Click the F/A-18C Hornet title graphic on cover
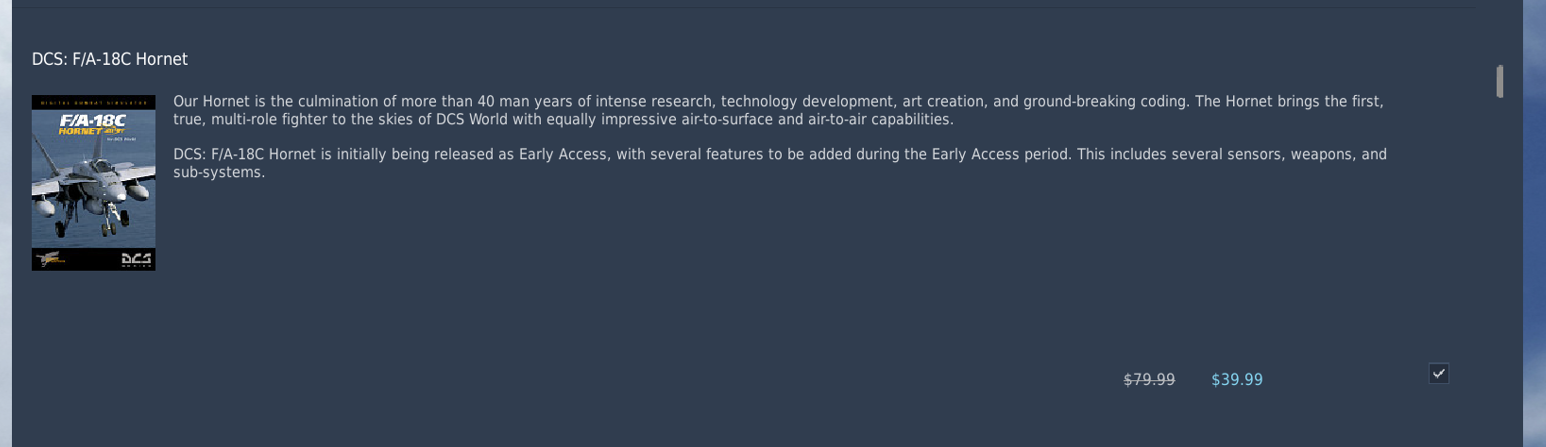1546x447 pixels. (x=93, y=125)
